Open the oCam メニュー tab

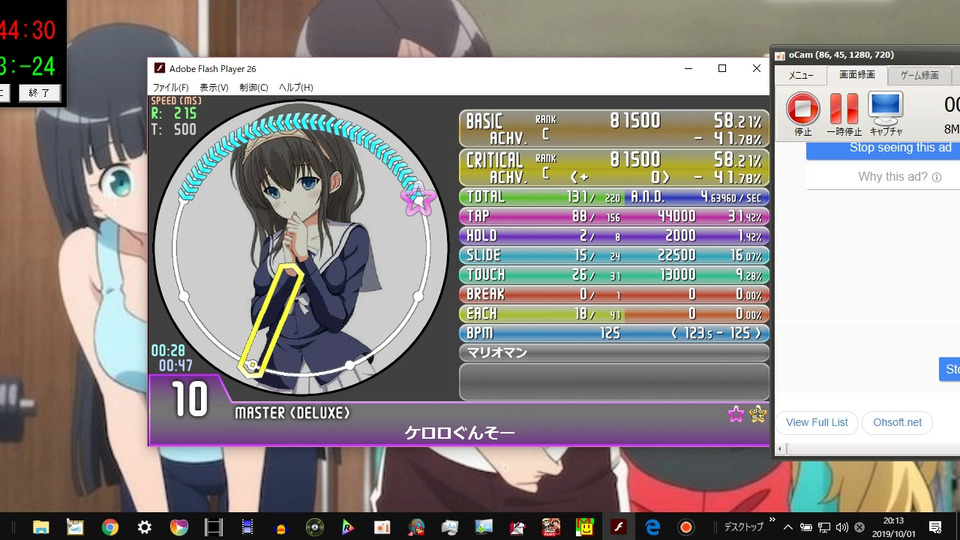801,75
